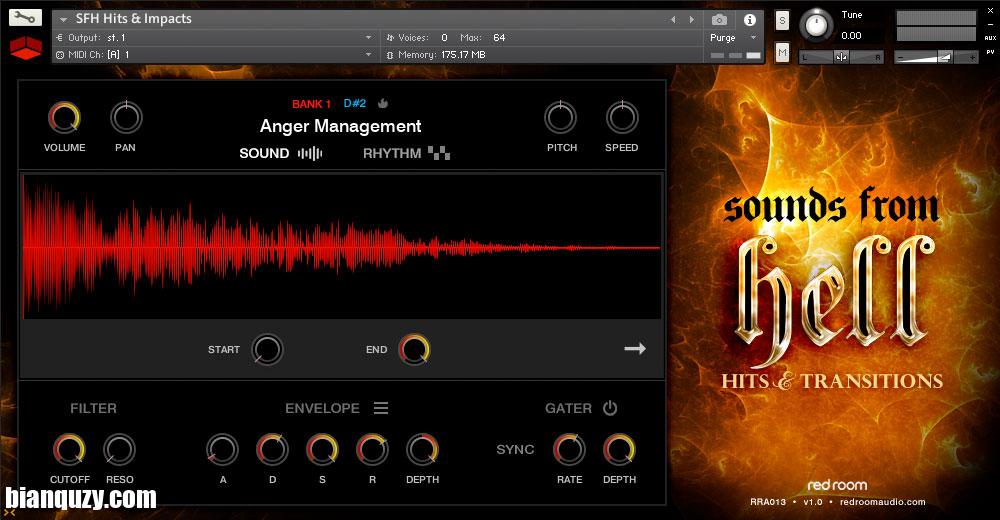Click the minimize dash under the X
1000x520 pixels.
[990, 24]
